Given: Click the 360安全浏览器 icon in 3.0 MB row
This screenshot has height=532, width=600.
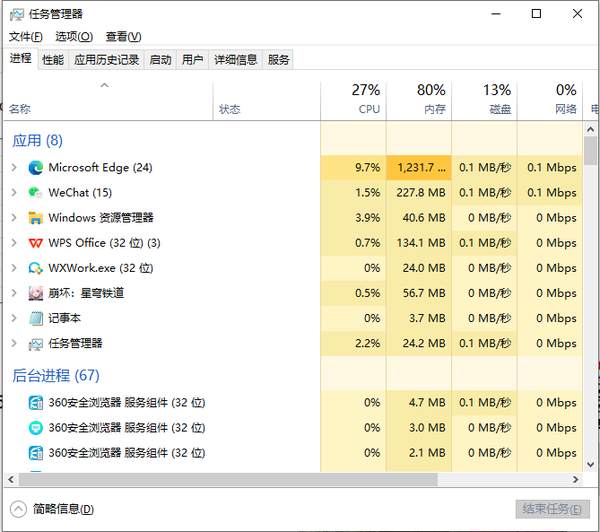Looking at the screenshot, I should coord(36,428).
